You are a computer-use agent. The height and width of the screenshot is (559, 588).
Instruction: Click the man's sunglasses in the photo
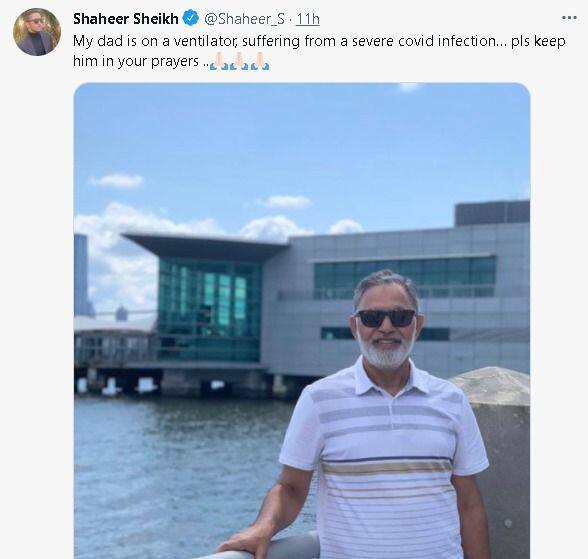point(386,318)
